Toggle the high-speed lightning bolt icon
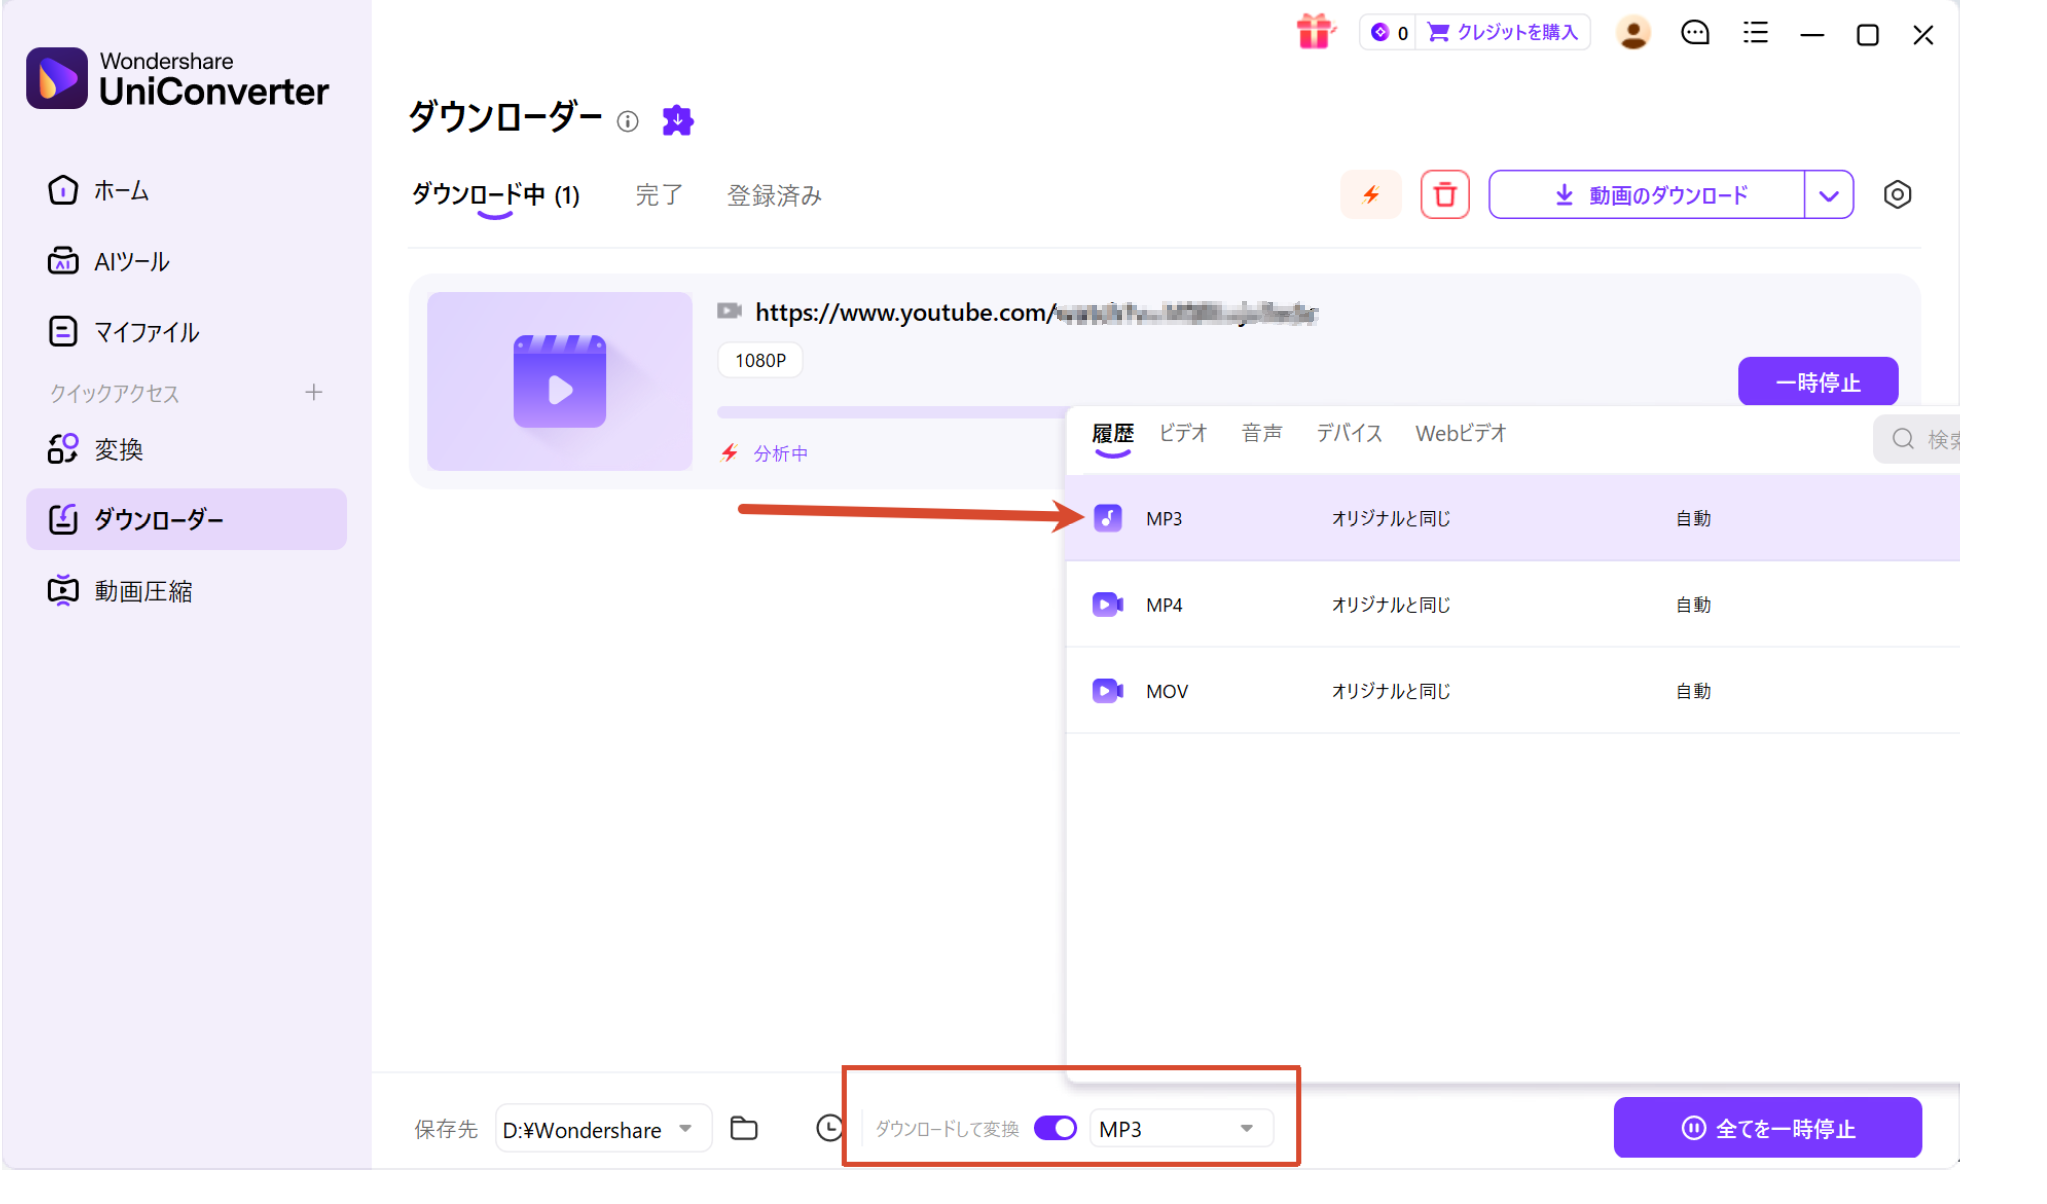This screenshot has width=2047, height=1204. [x=1371, y=194]
